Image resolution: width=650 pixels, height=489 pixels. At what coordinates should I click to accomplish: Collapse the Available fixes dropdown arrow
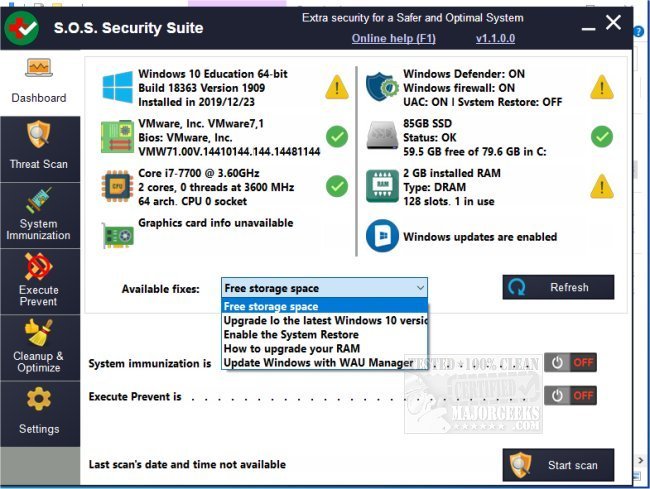click(417, 288)
